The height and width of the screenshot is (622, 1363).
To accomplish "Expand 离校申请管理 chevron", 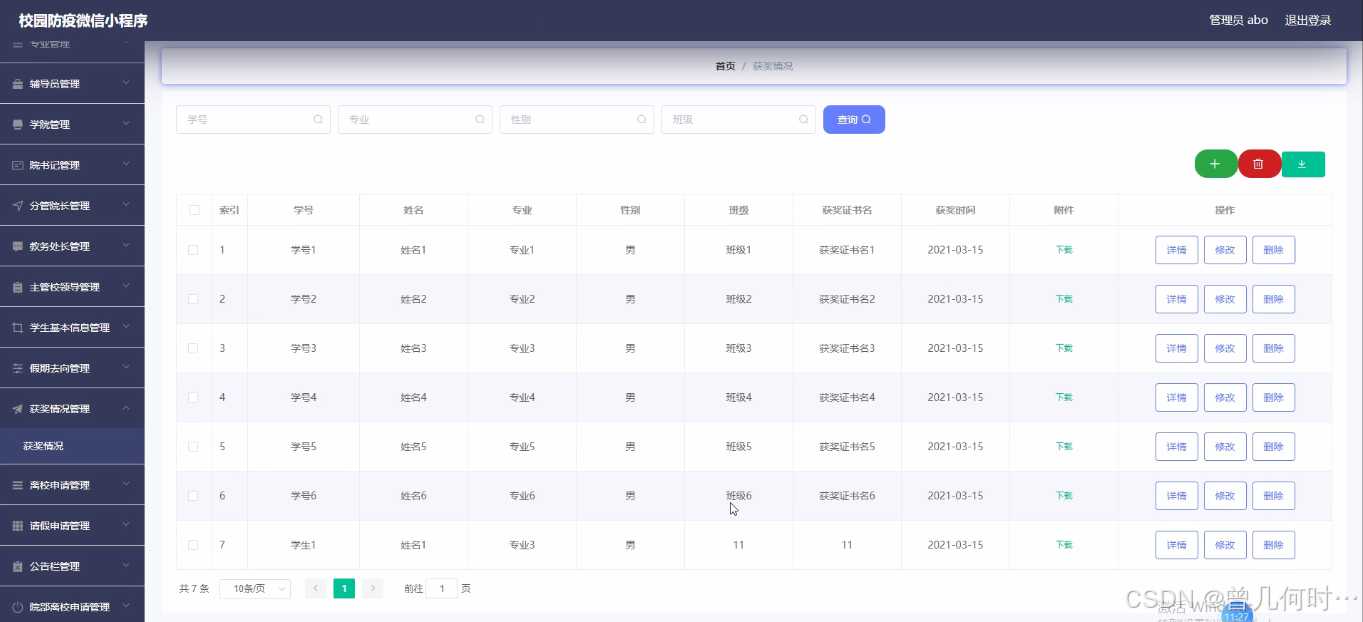I will point(126,485).
